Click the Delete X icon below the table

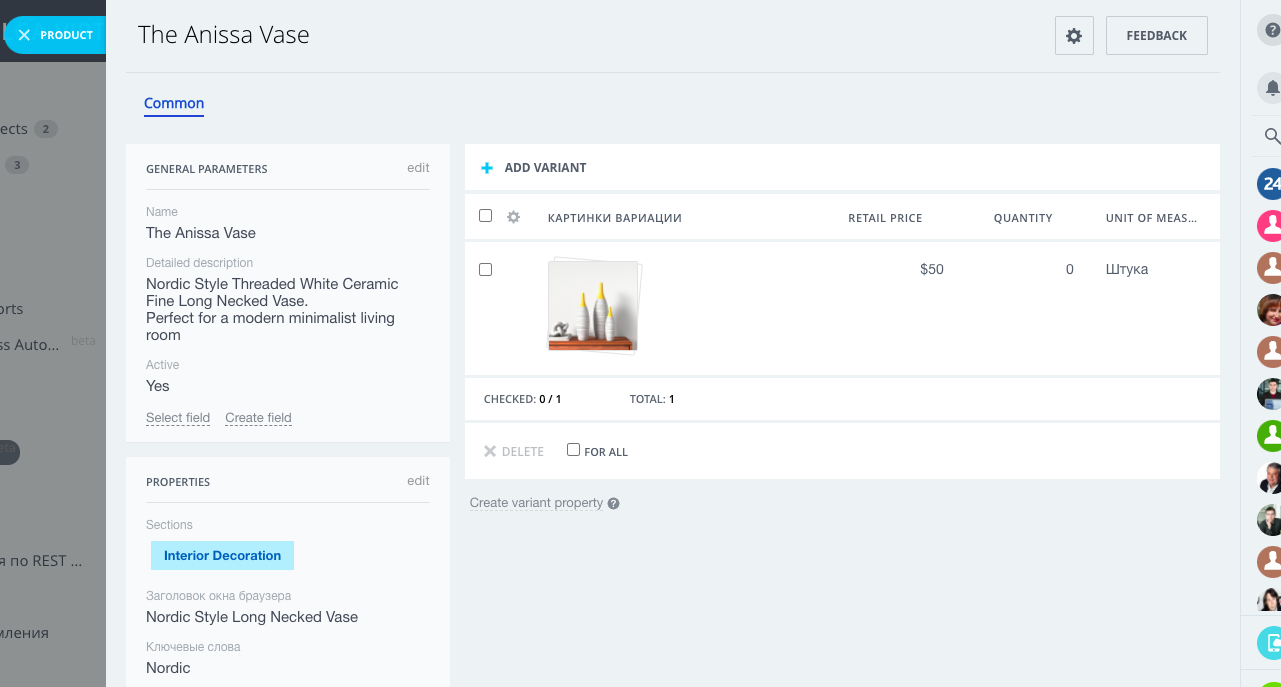pyautogui.click(x=490, y=451)
